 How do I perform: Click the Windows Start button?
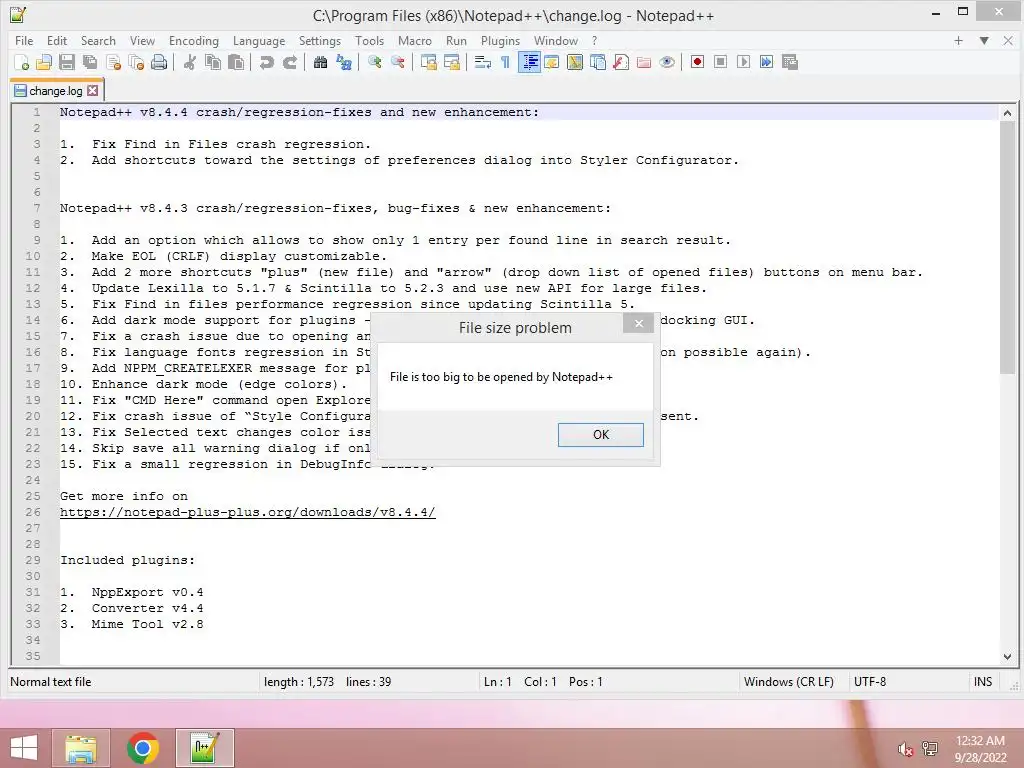(x=24, y=748)
